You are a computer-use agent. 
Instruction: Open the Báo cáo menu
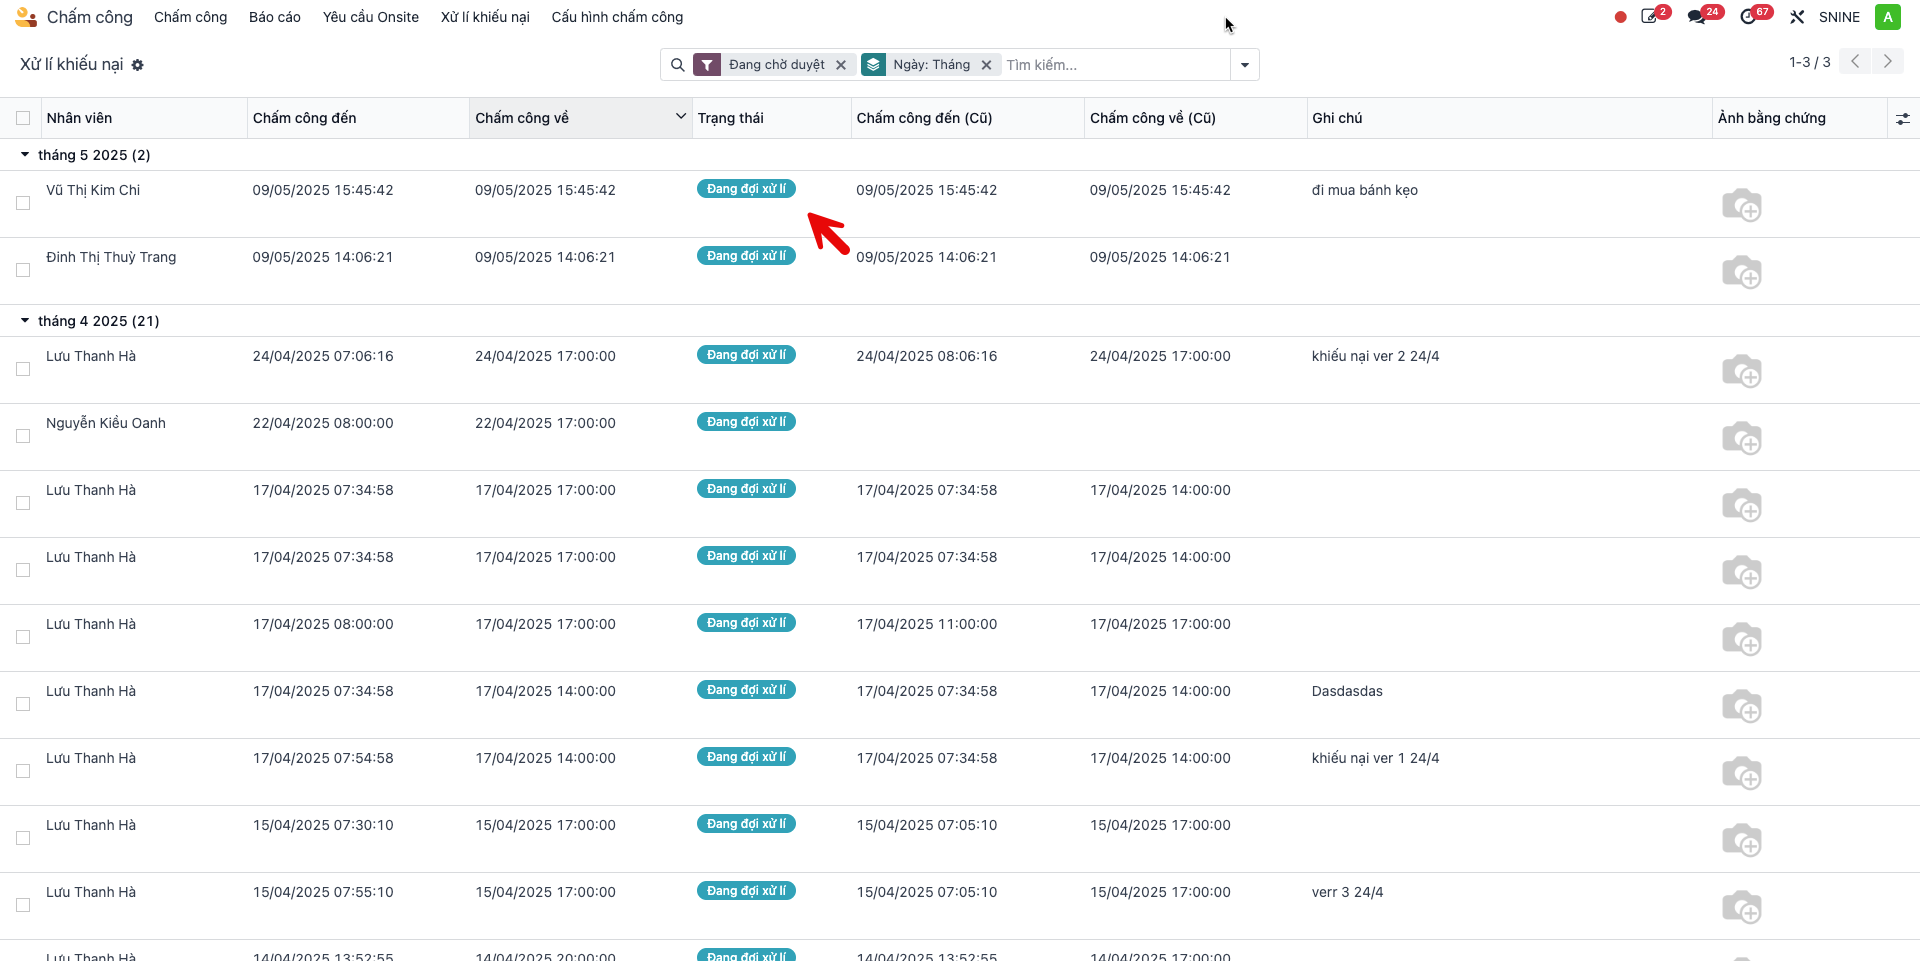tap(275, 17)
